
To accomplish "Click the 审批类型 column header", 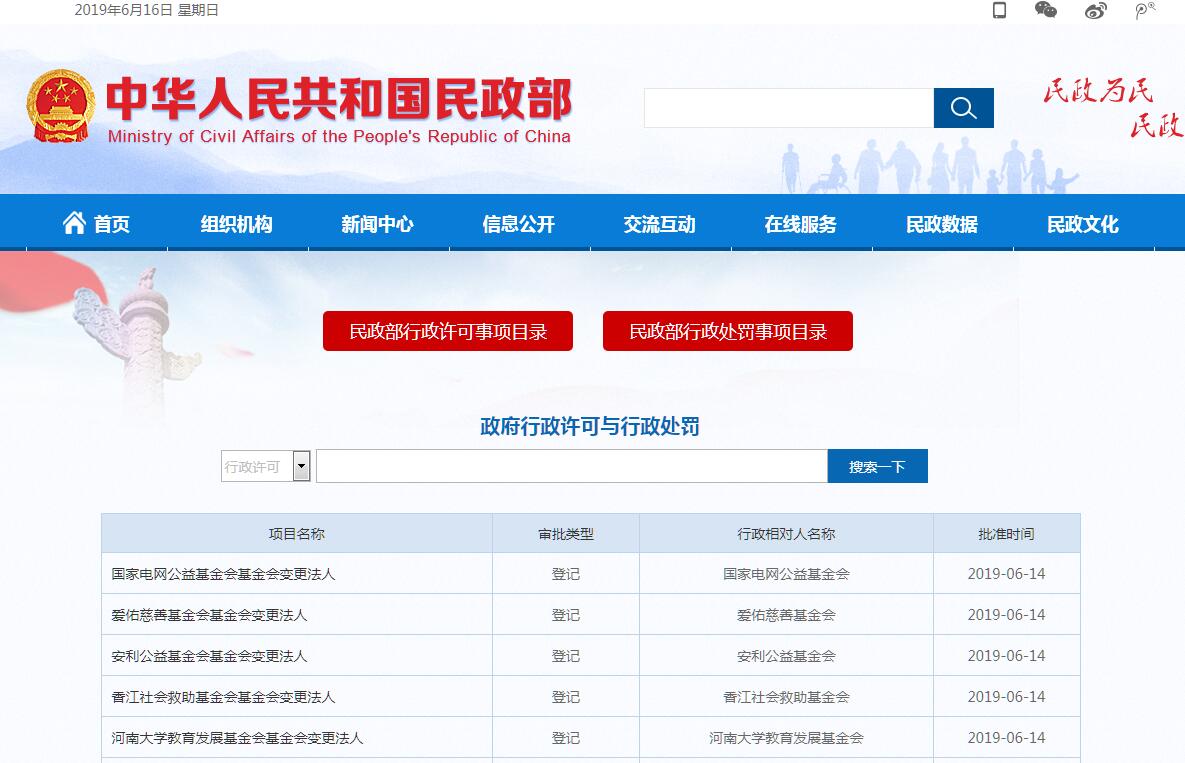I will click(x=566, y=533).
